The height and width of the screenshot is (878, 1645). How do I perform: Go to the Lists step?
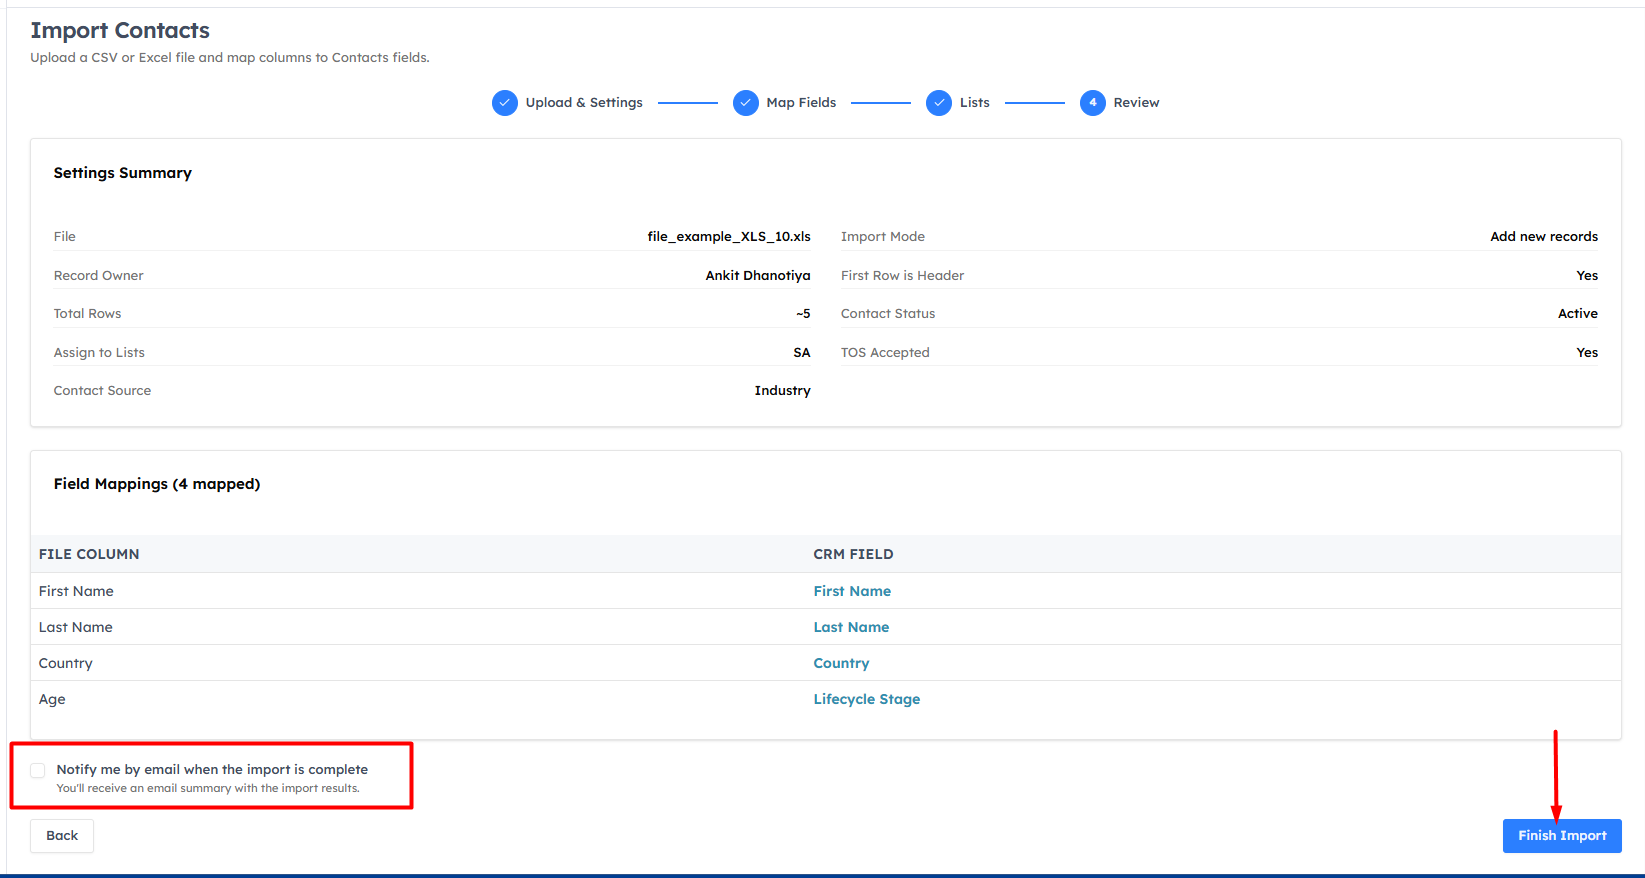coord(975,103)
